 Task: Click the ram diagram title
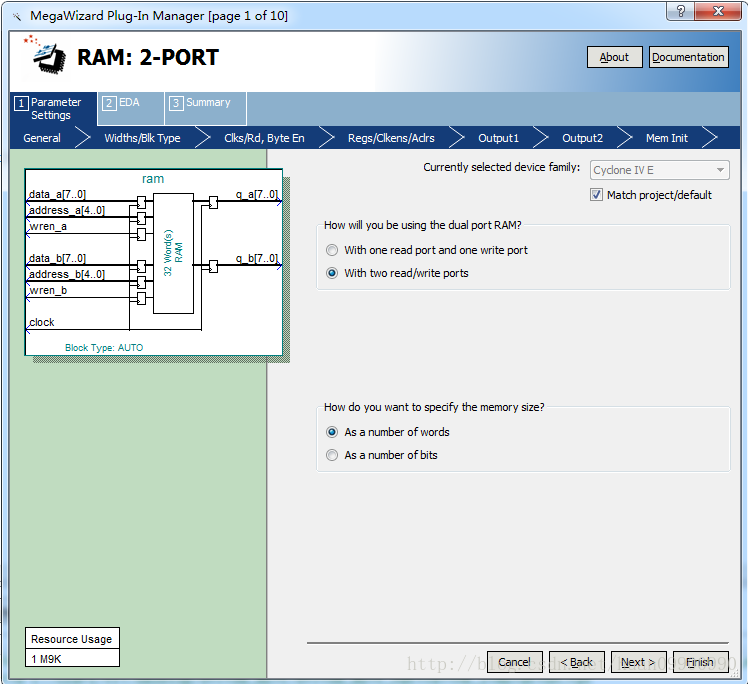pyautogui.click(x=153, y=179)
